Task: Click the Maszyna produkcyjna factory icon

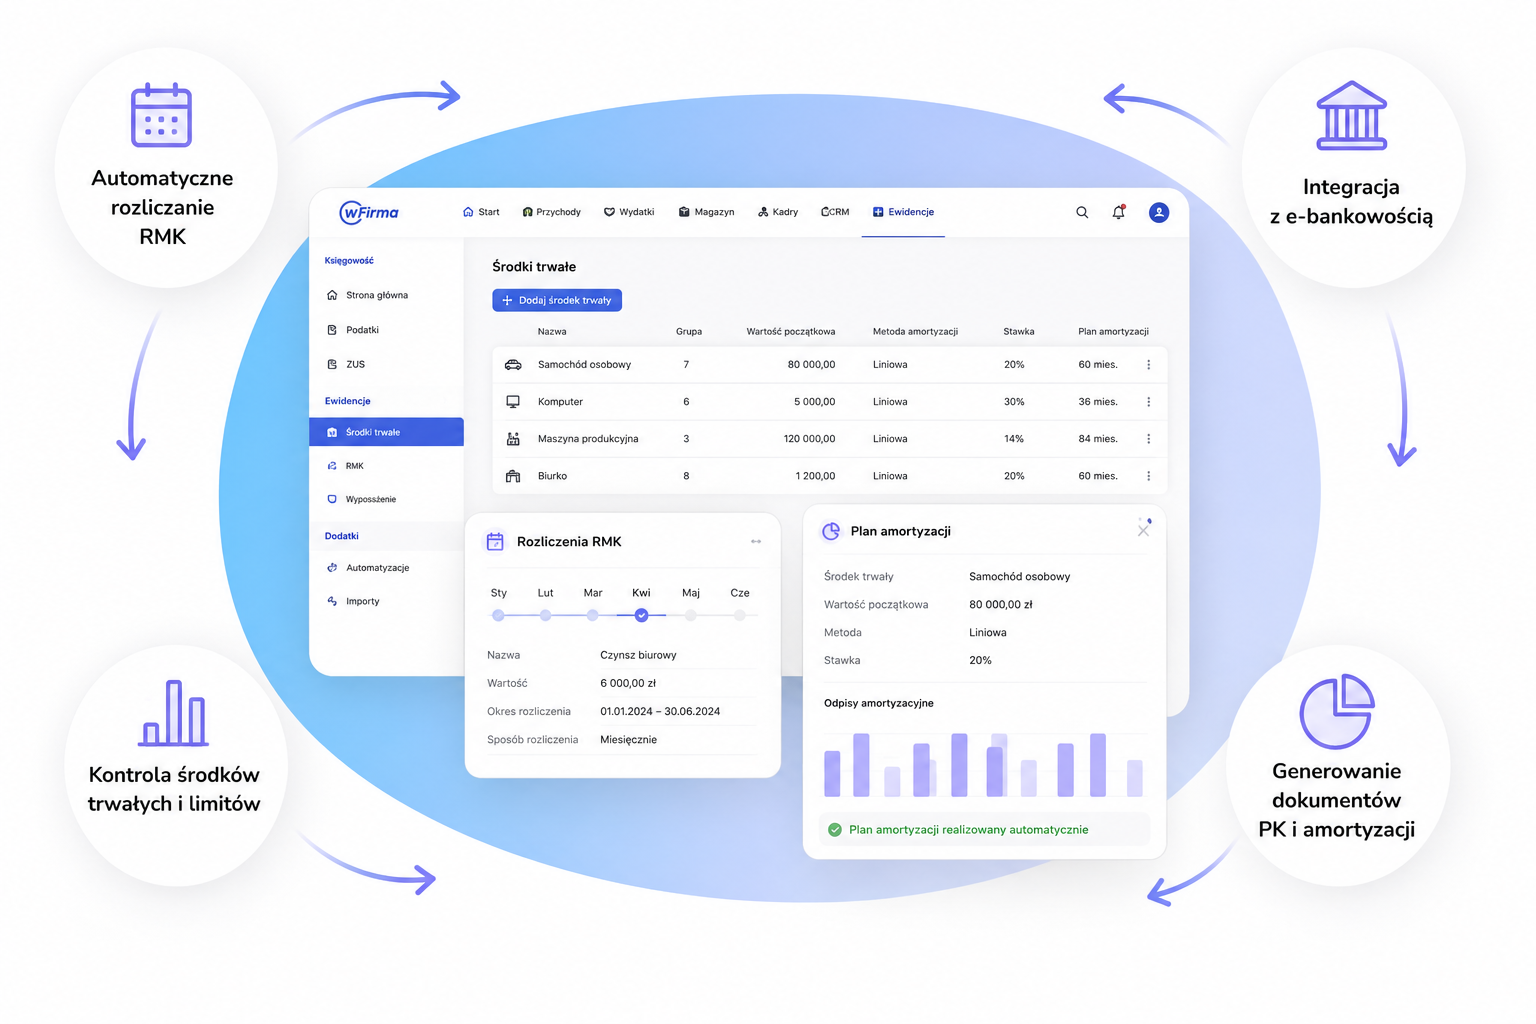Action: point(513,439)
